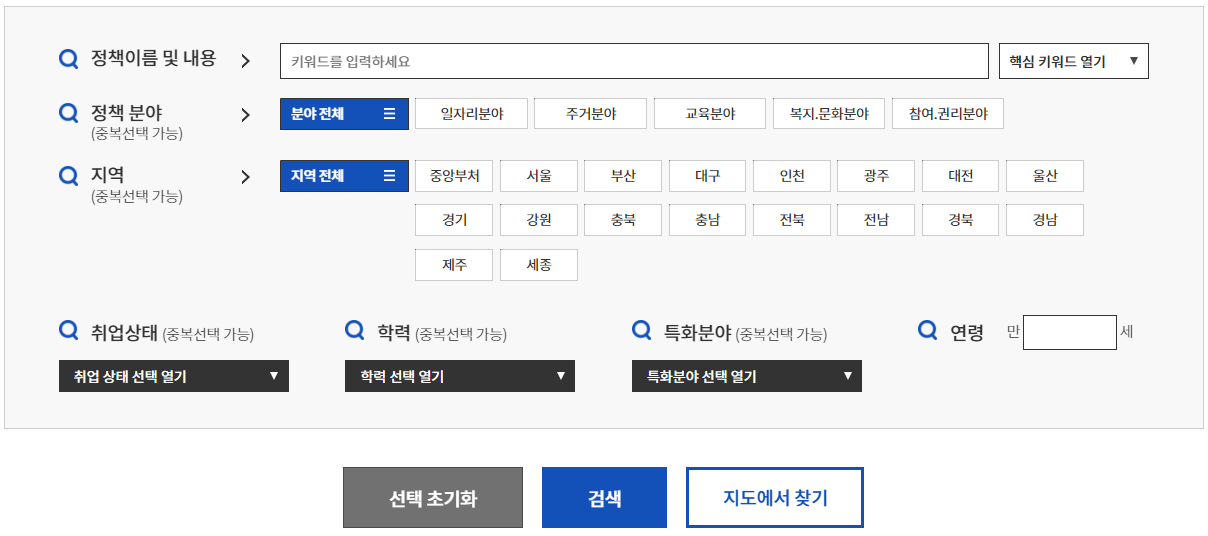
Task: Pick the 경기 region
Action: point(454,220)
